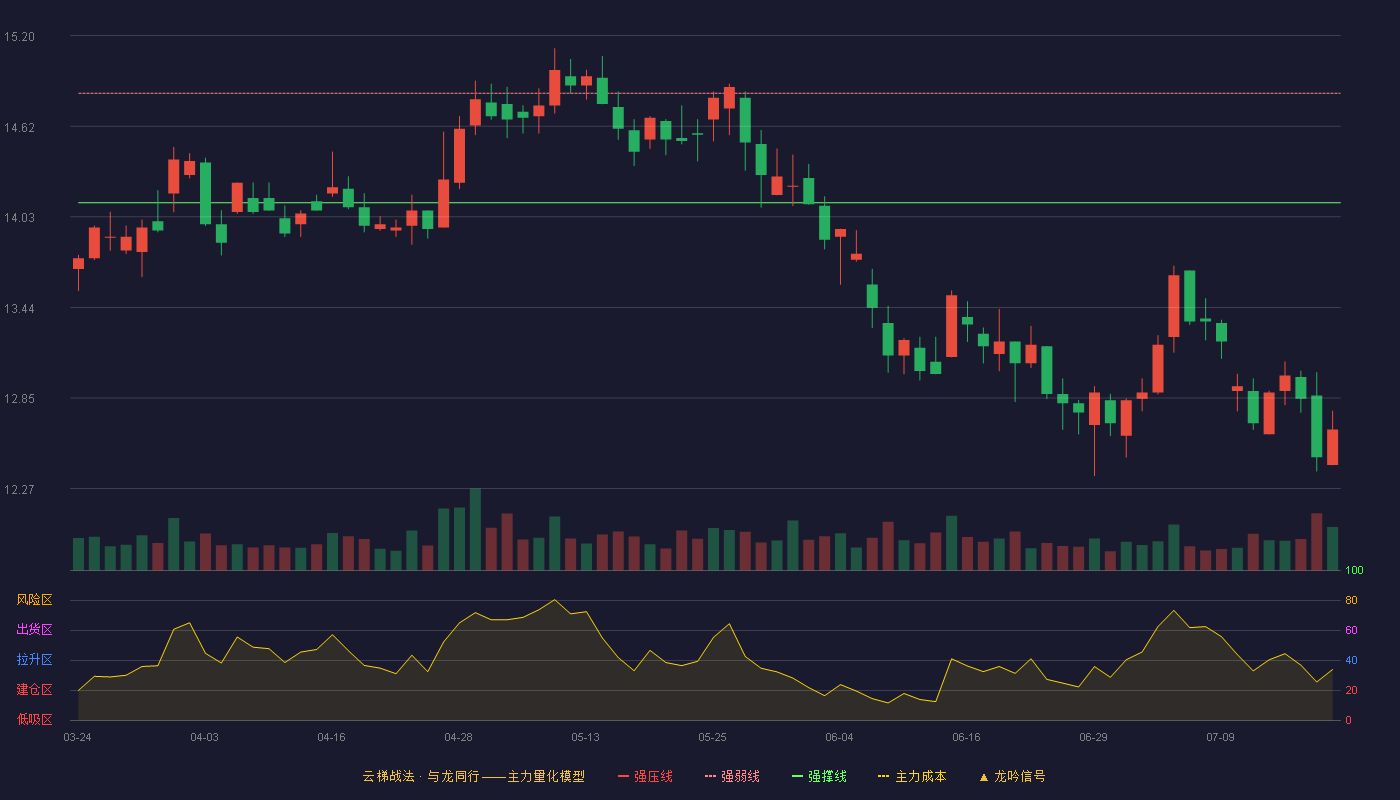Click the 建仓区 zone label
Viewport: 1400px width, 800px height.
point(34,690)
